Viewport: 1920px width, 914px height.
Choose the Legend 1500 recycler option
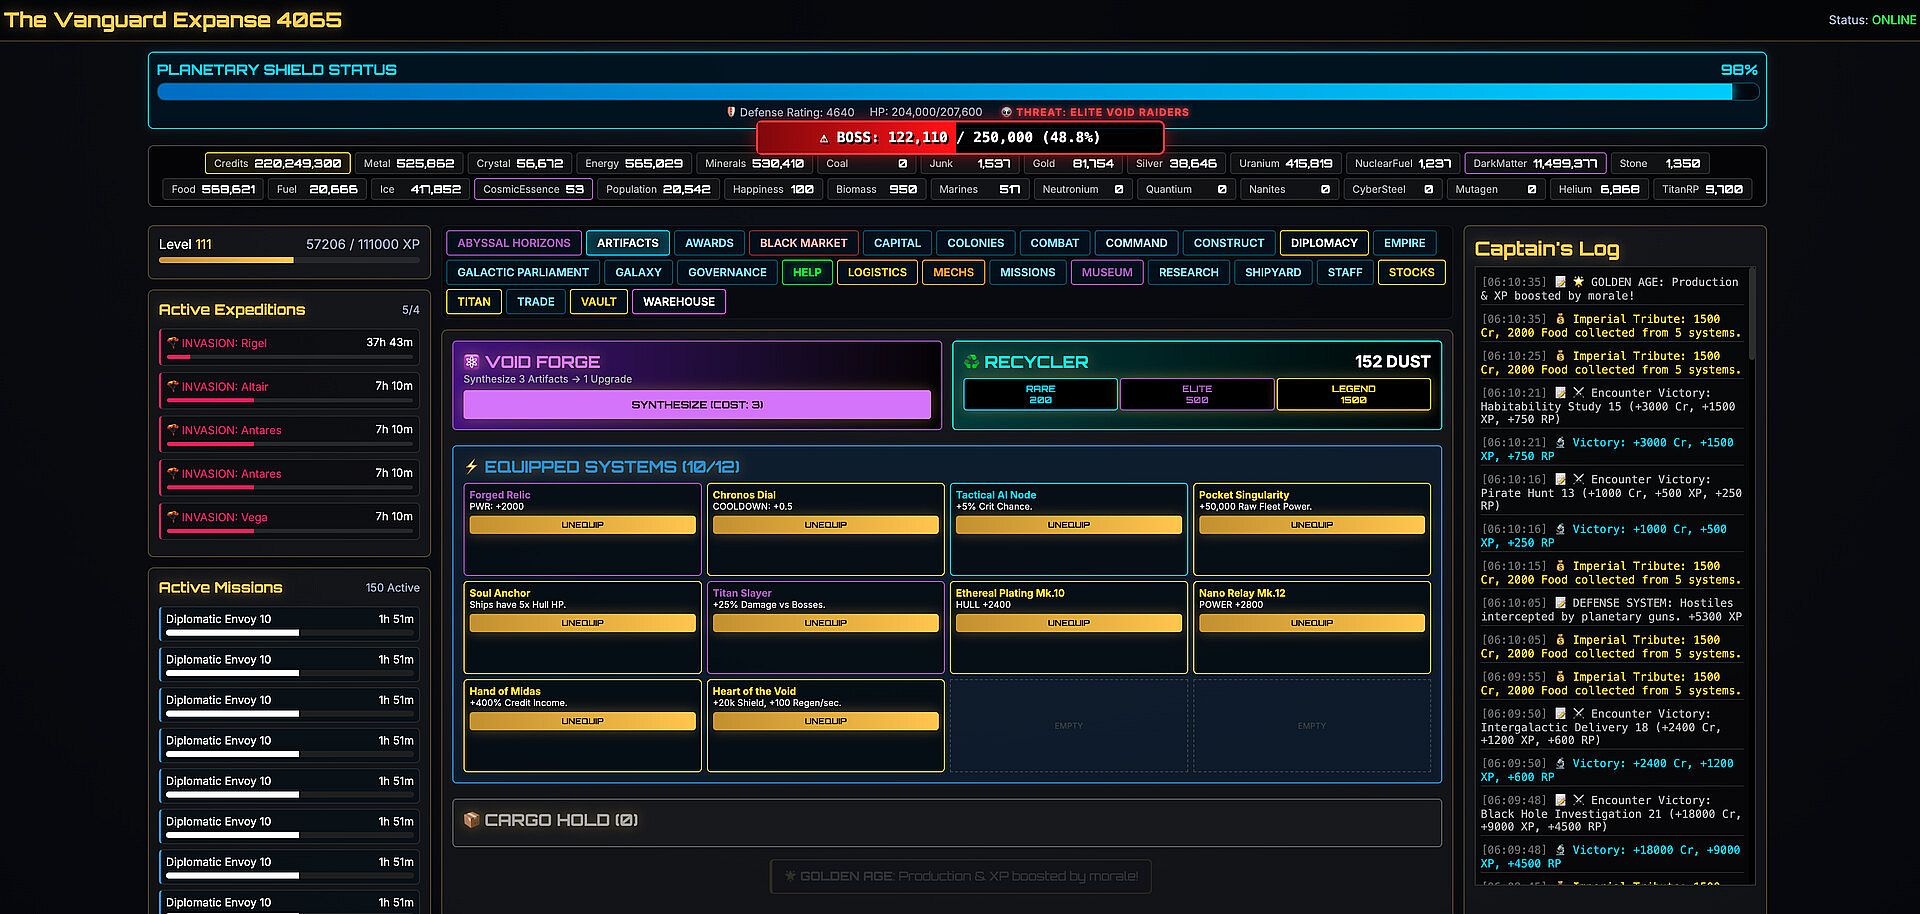[x=1353, y=394]
